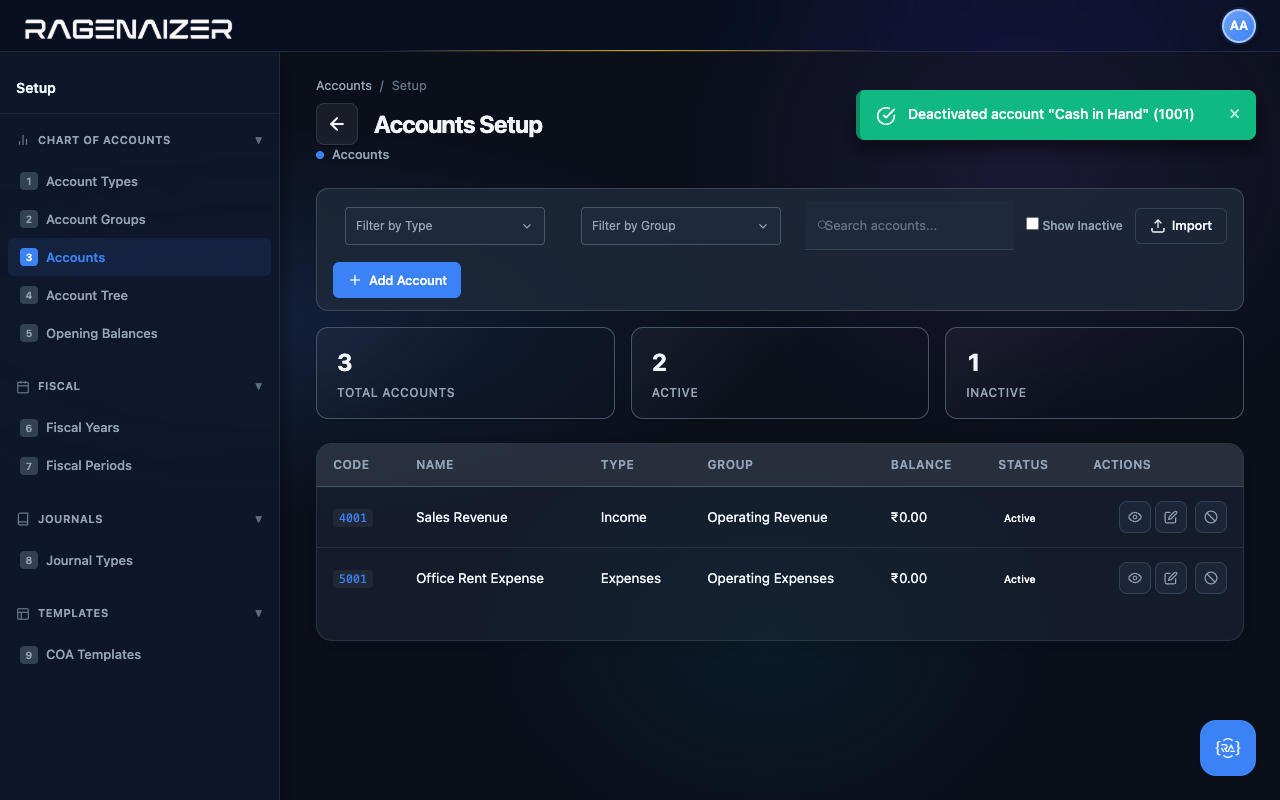Focus the Search accounts input field
Image resolution: width=1280 pixels, height=800 pixels.
click(x=909, y=226)
